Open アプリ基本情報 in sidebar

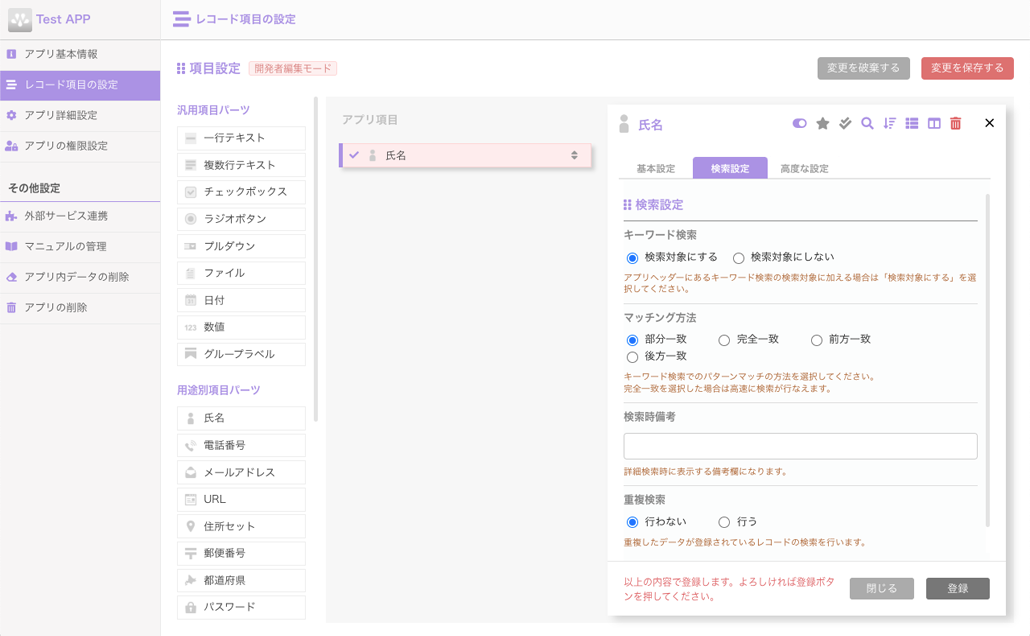80,54
